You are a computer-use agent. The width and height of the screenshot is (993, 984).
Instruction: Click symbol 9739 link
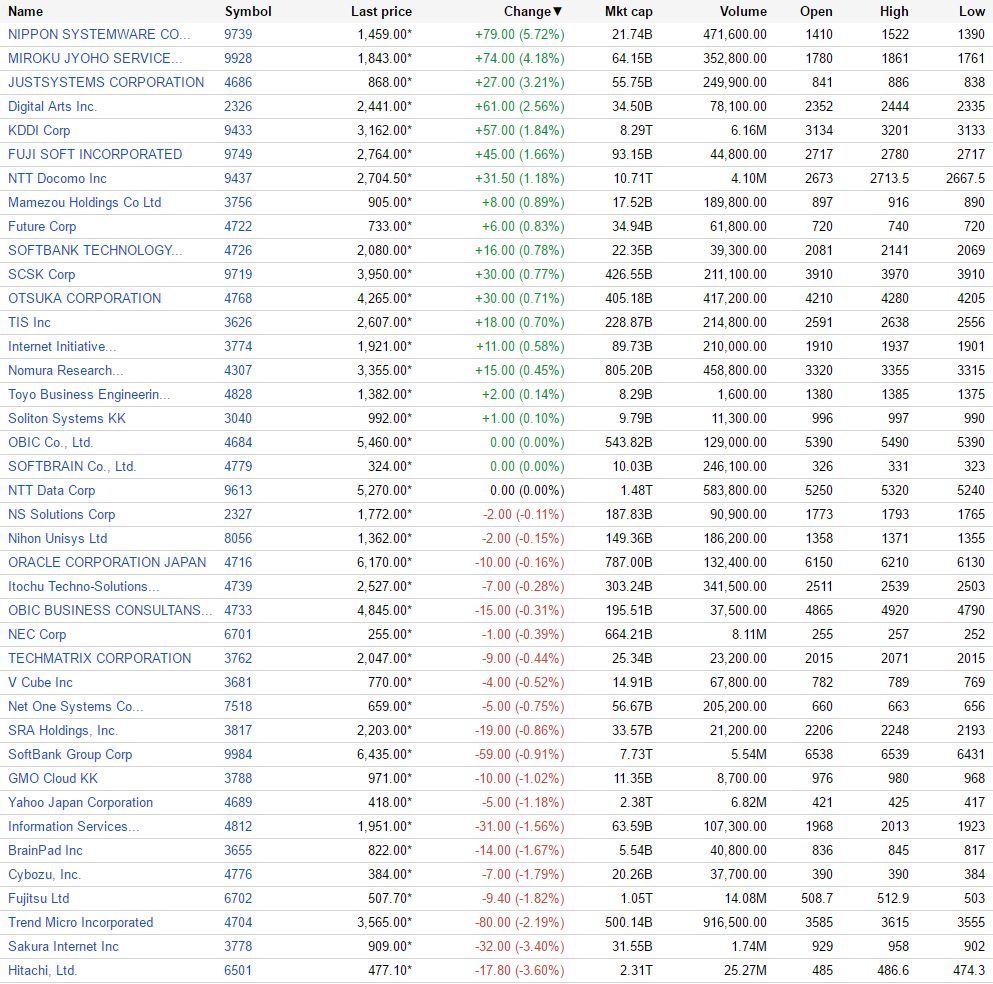coord(238,34)
